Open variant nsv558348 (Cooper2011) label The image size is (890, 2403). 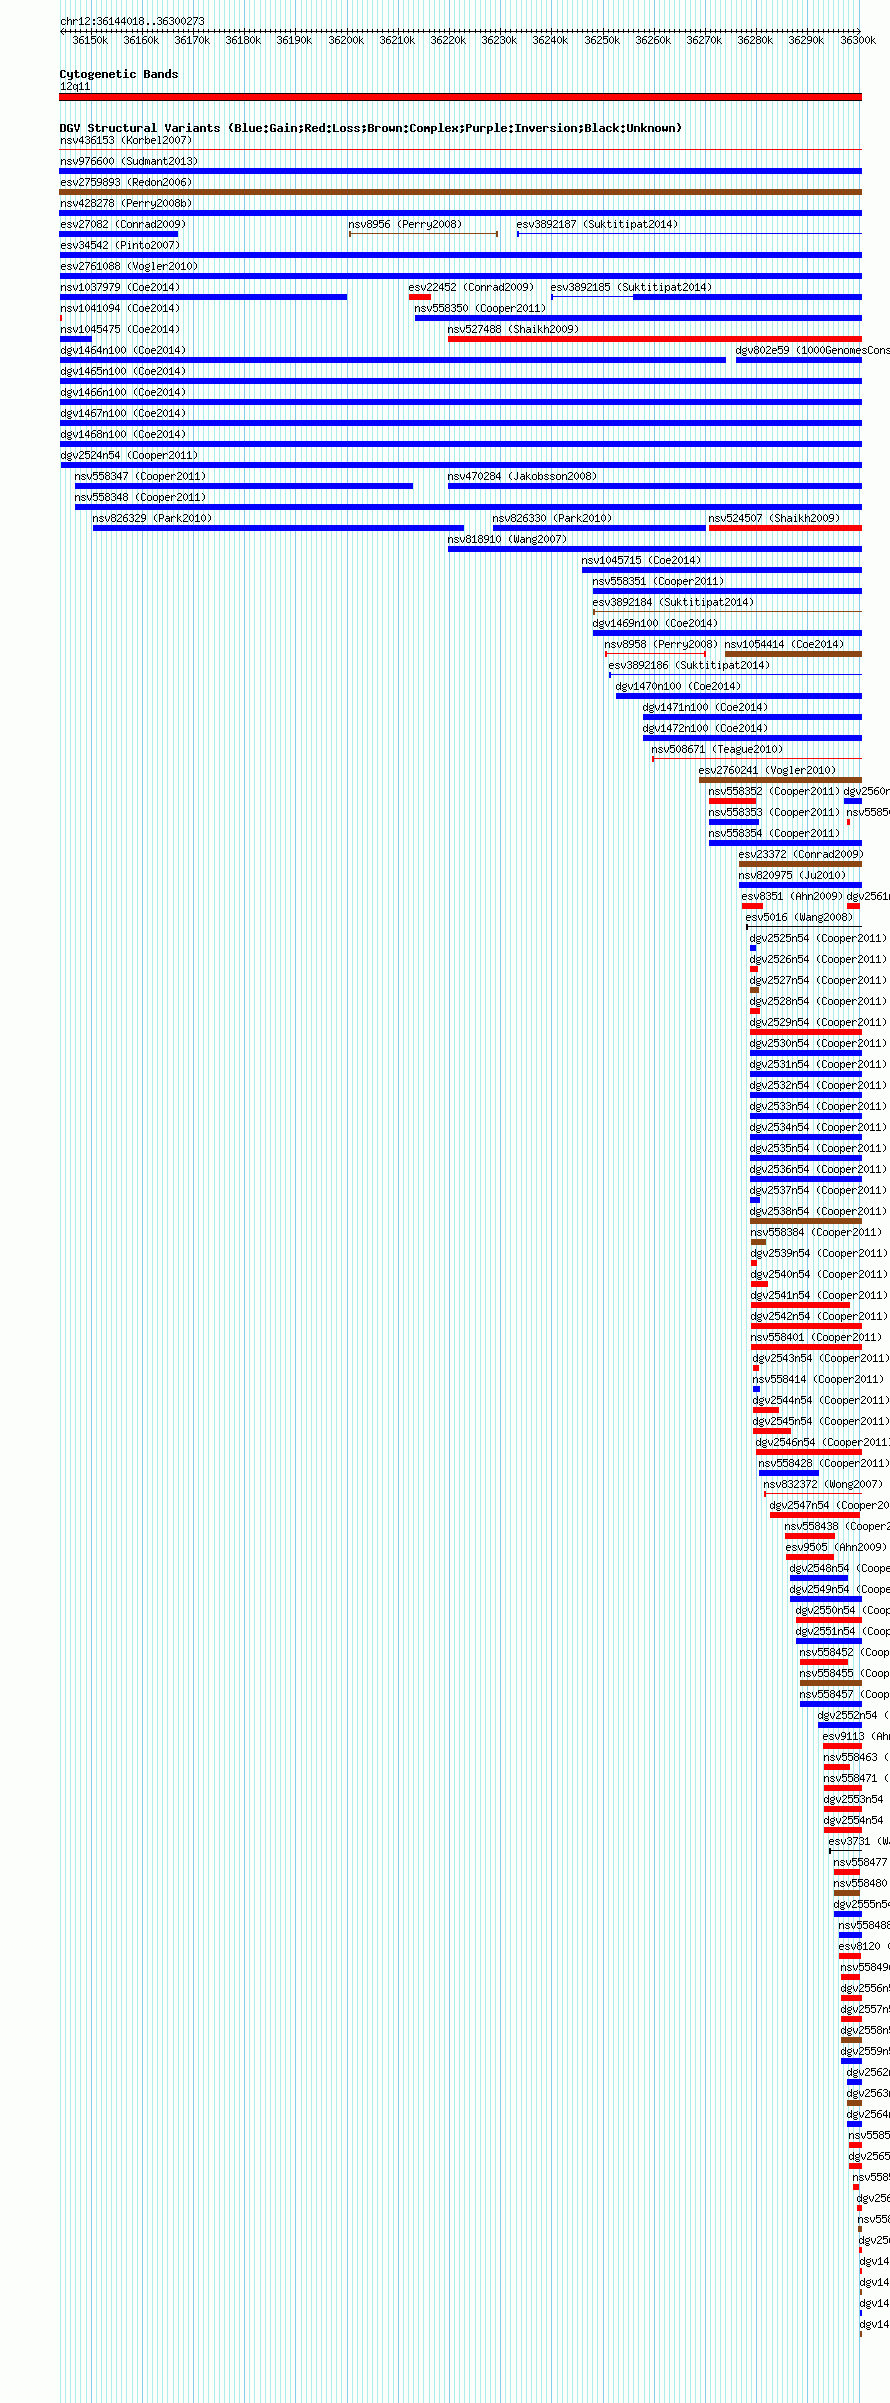tap(140, 497)
